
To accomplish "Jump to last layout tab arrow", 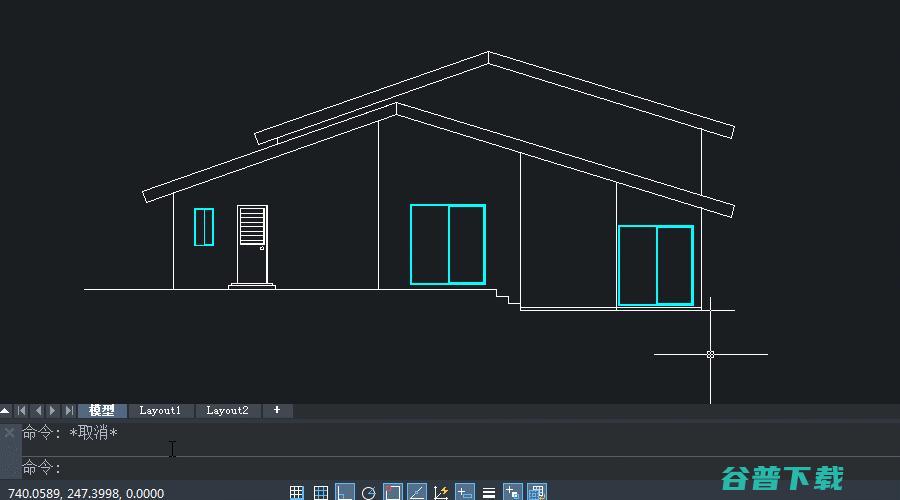I will coord(69,410).
